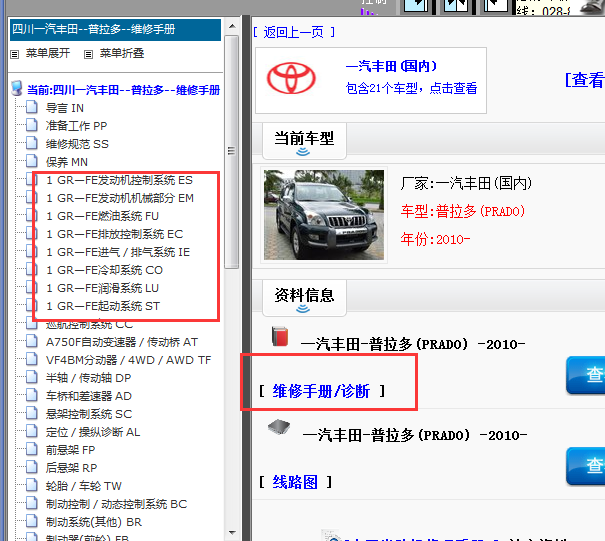Screen dimensions: 605x541
Task: Click the blue 查 button beside 维修手册/诊断
Action: pyautogui.click(x=585, y=375)
